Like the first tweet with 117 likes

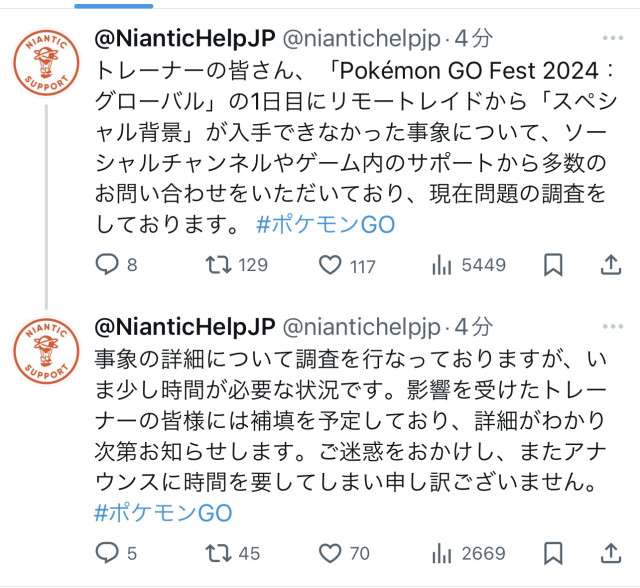(x=330, y=265)
